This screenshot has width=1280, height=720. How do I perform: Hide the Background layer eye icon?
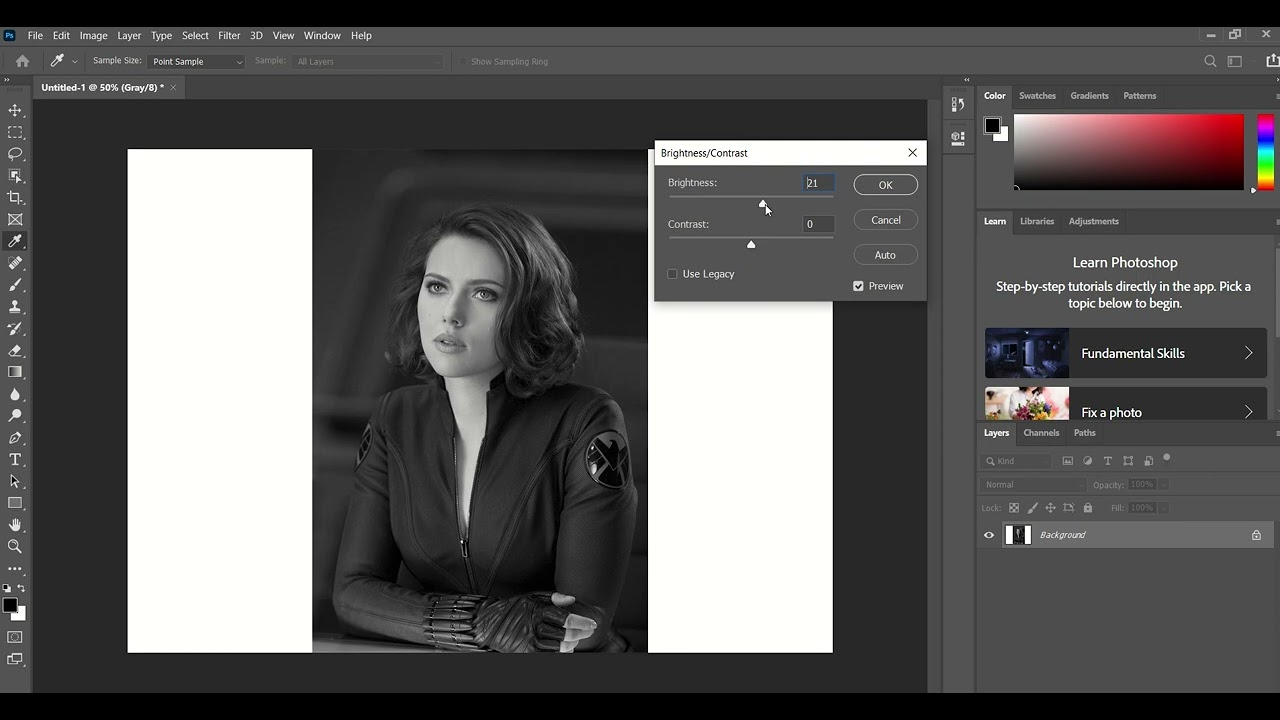989,535
